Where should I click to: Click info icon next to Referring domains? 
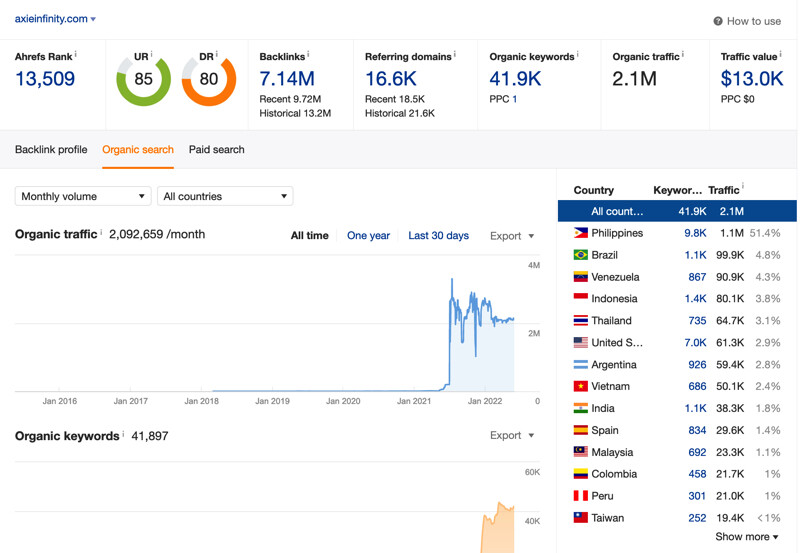[455, 54]
